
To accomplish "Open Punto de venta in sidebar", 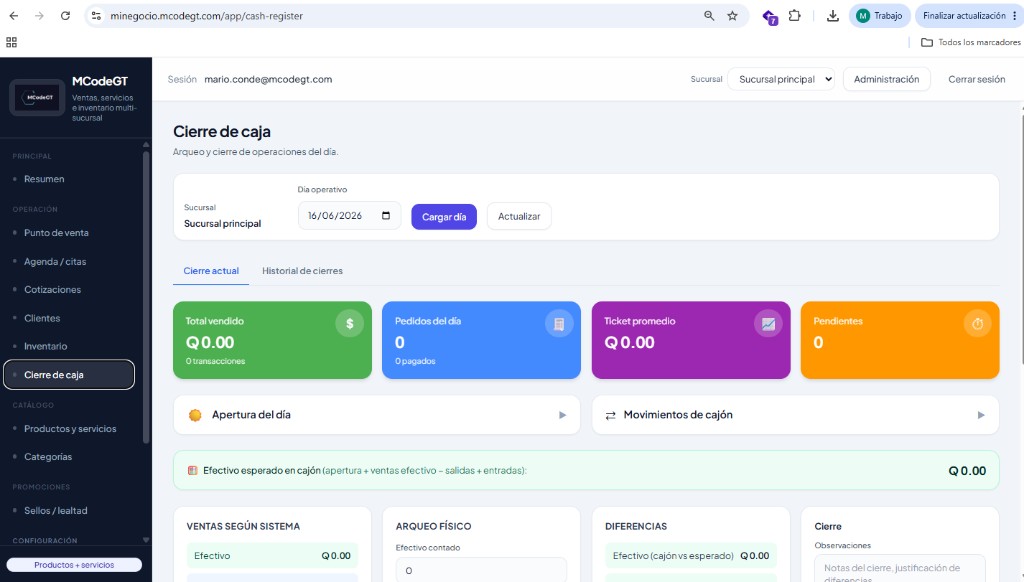I will click(56, 233).
